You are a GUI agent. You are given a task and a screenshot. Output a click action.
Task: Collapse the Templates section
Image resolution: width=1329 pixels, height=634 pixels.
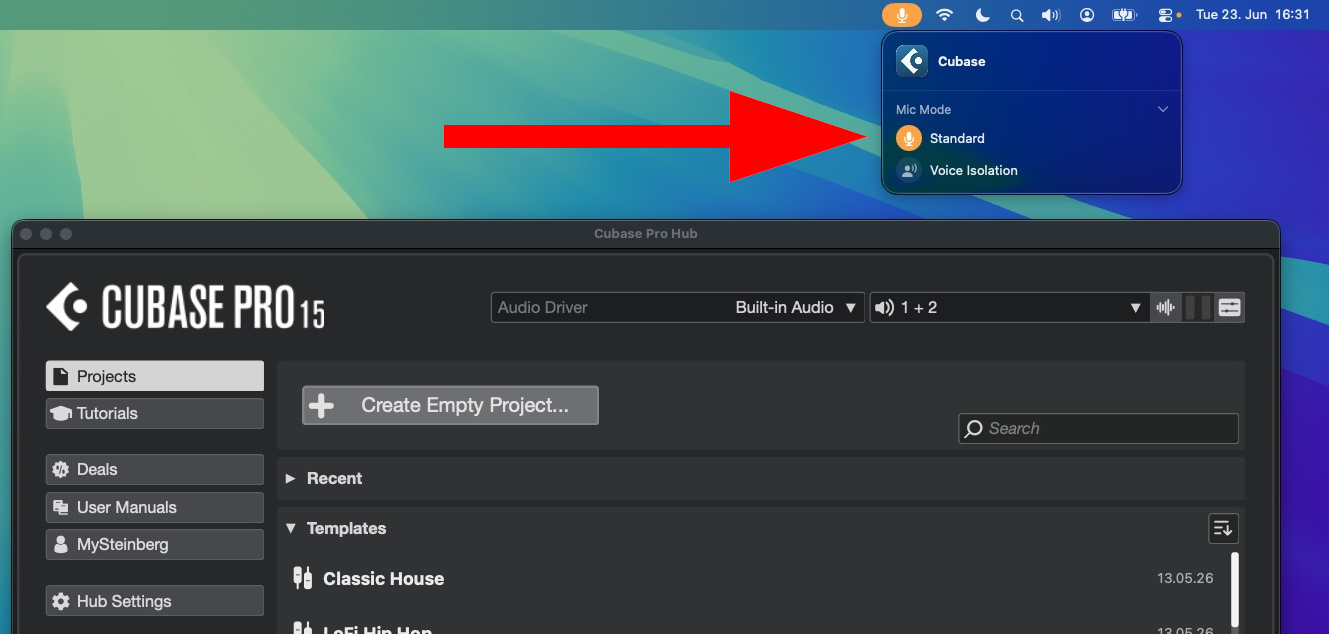point(291,528)
